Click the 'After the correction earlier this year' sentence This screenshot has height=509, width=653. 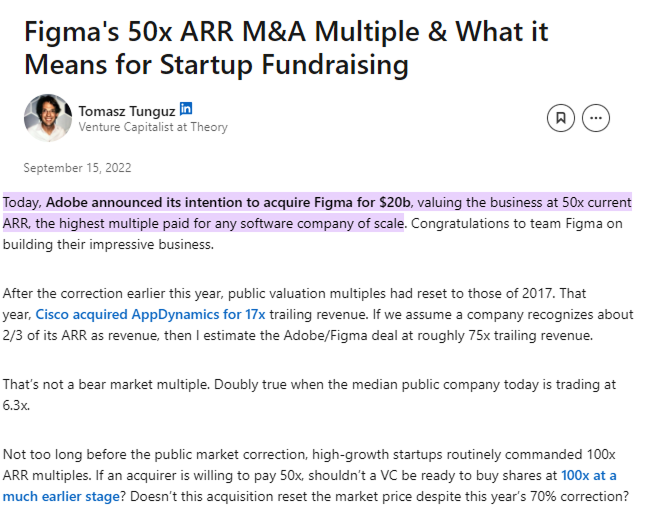(x=130, y=294)
